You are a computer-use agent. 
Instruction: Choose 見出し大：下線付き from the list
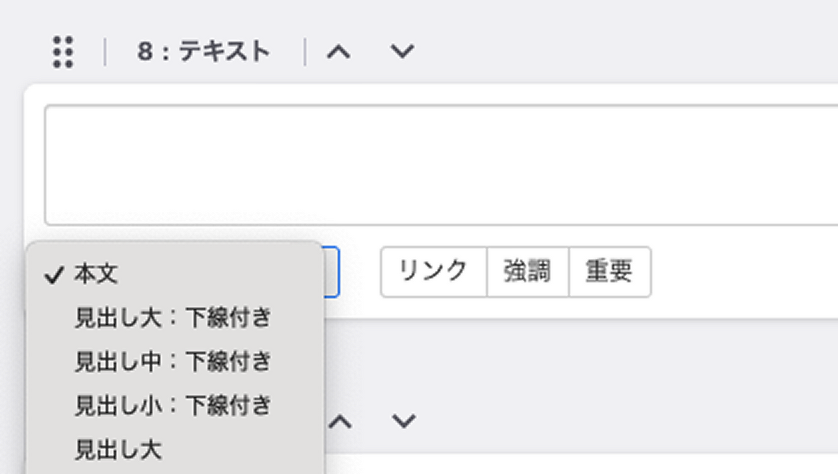pos(175,318)
